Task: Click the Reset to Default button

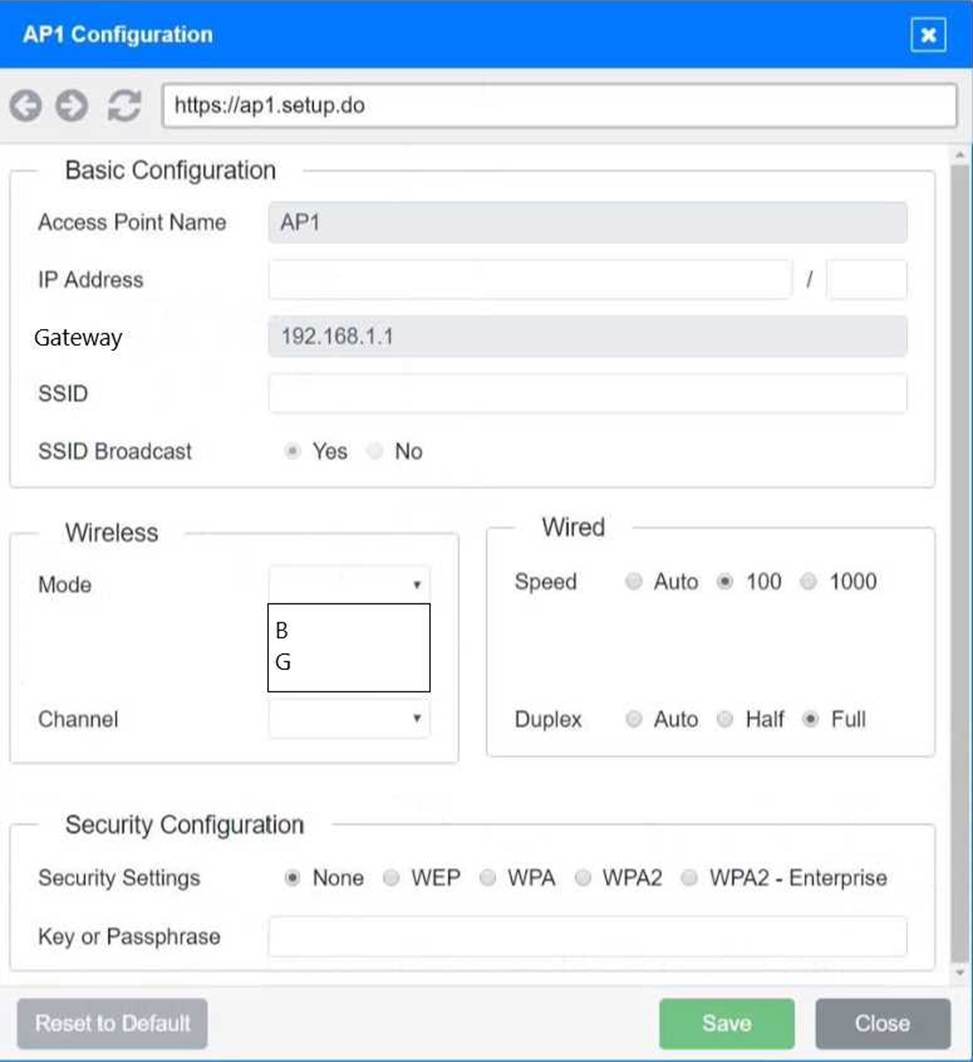Action: [x=112, y=1023]
